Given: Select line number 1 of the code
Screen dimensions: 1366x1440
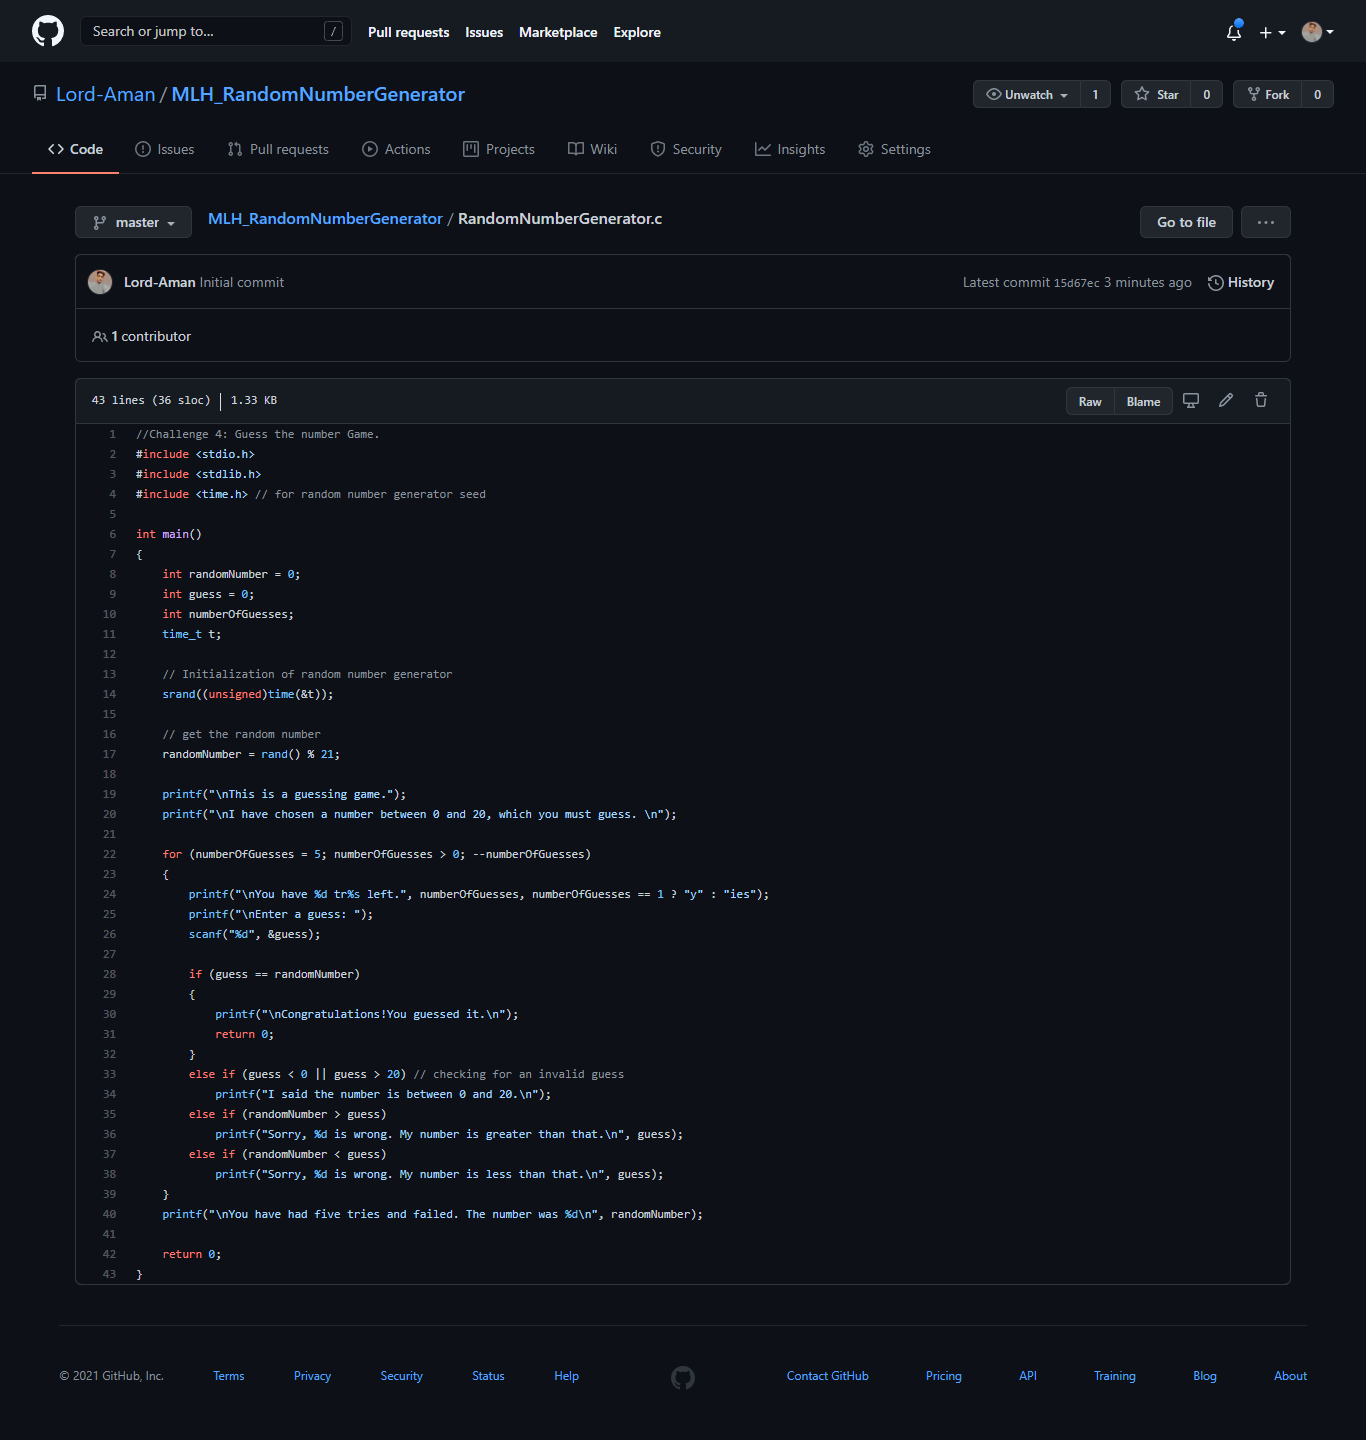Looking at the screenshot, I should pos(112,434).
